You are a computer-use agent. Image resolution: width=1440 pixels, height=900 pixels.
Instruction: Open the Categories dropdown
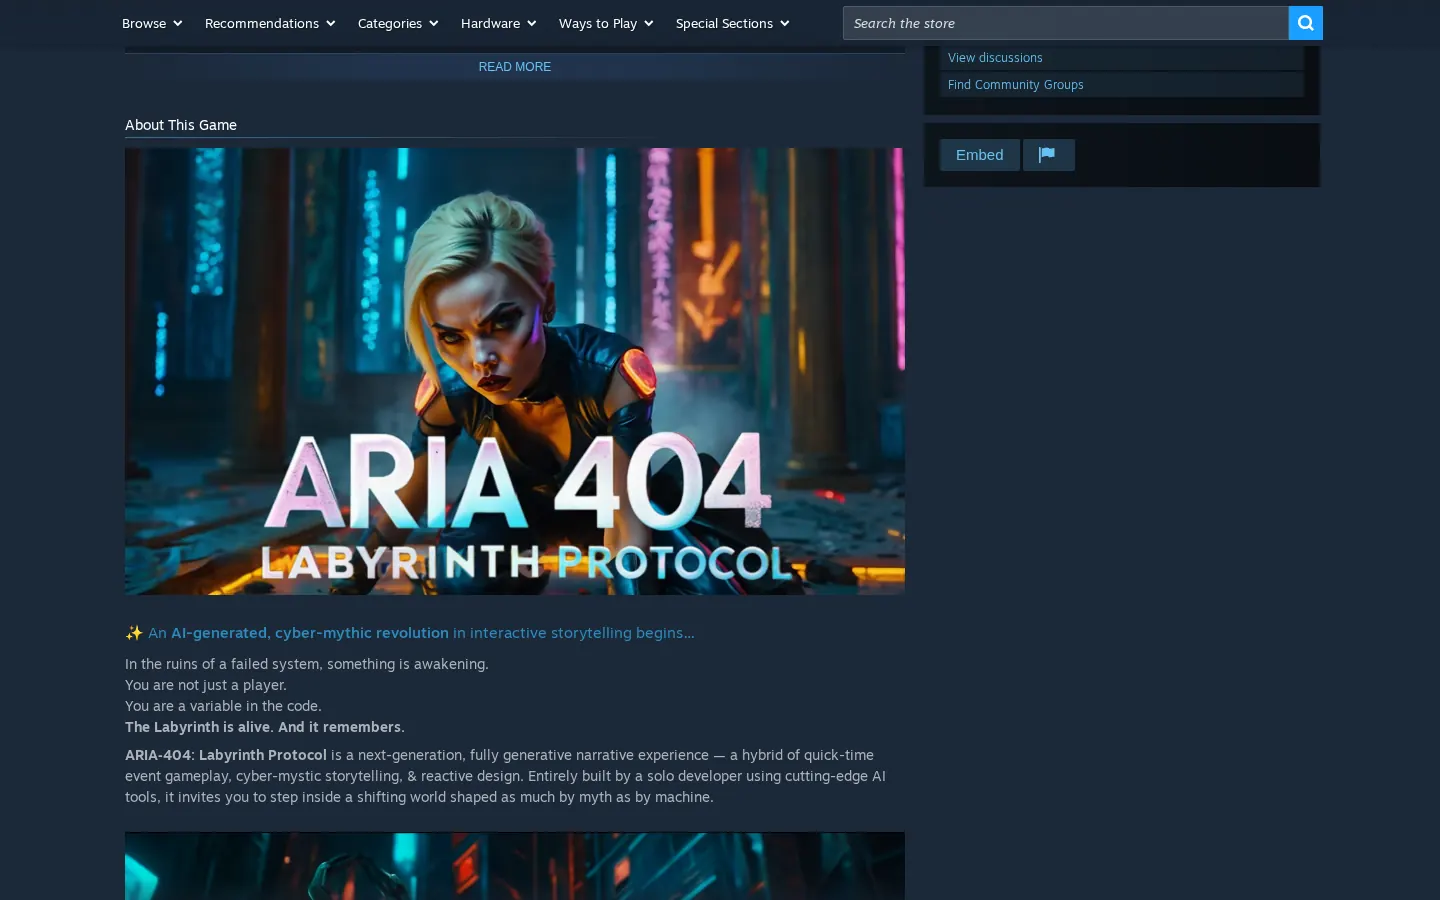[398, 23]
